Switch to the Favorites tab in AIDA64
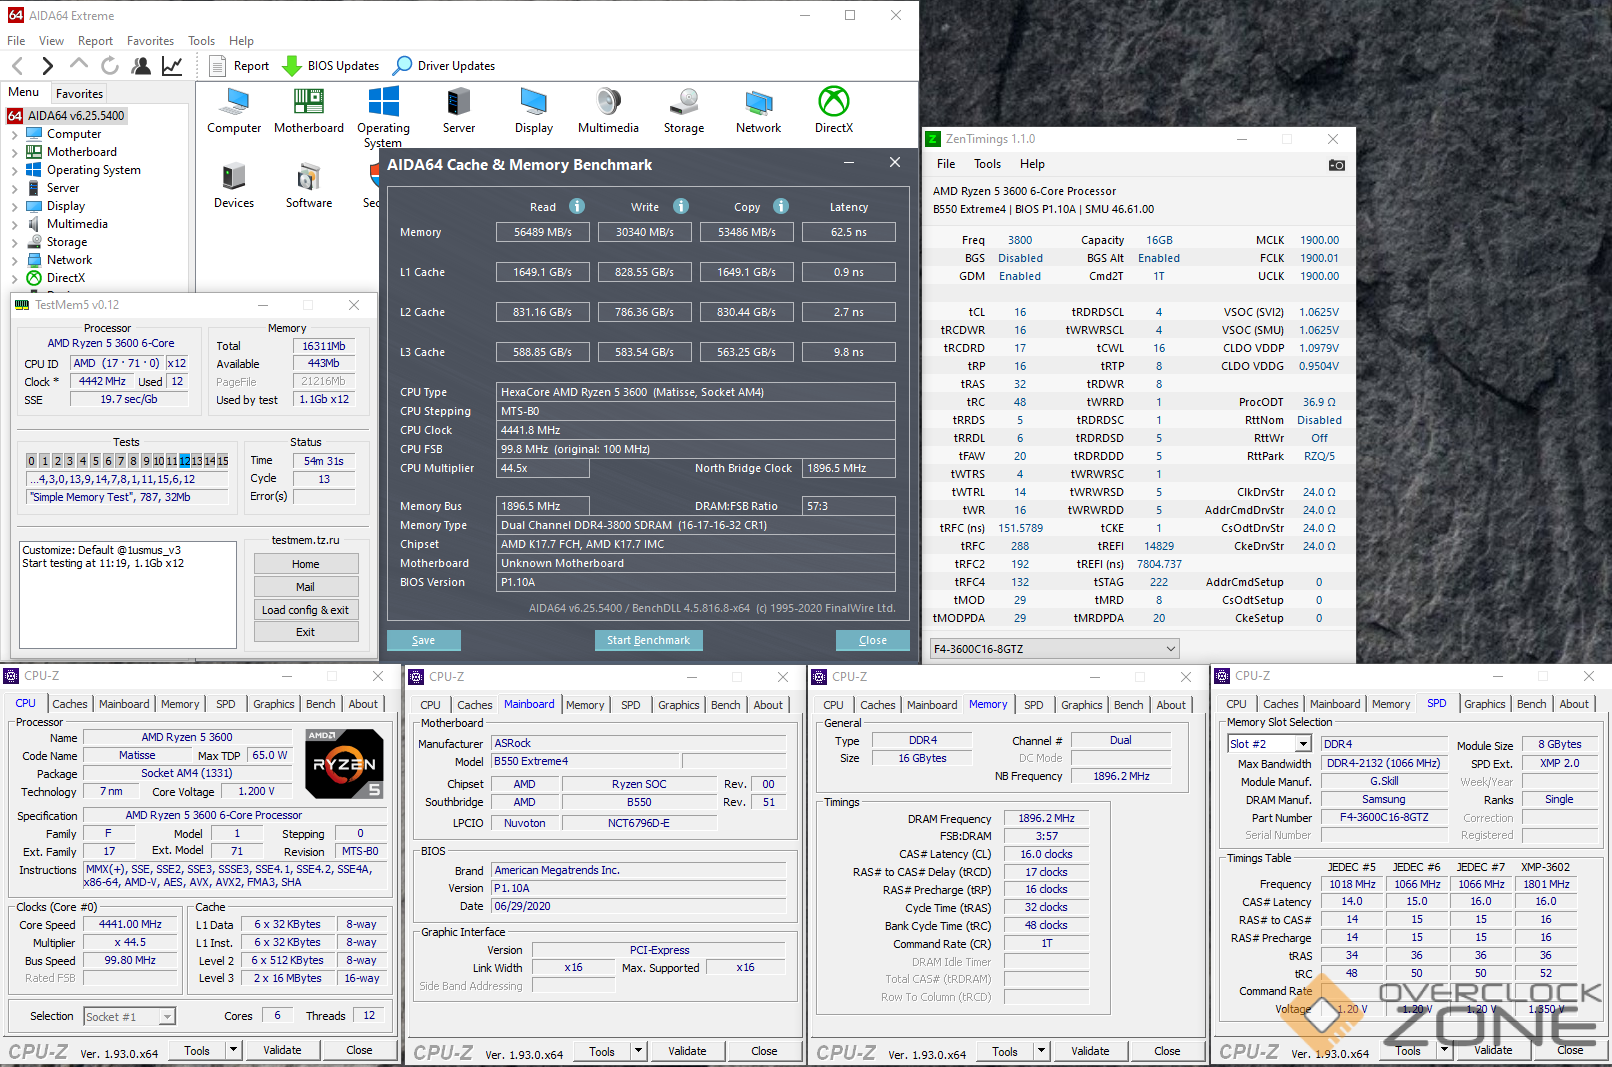This screenshot has width=1612, height=1067. click(x=79, y=93)
